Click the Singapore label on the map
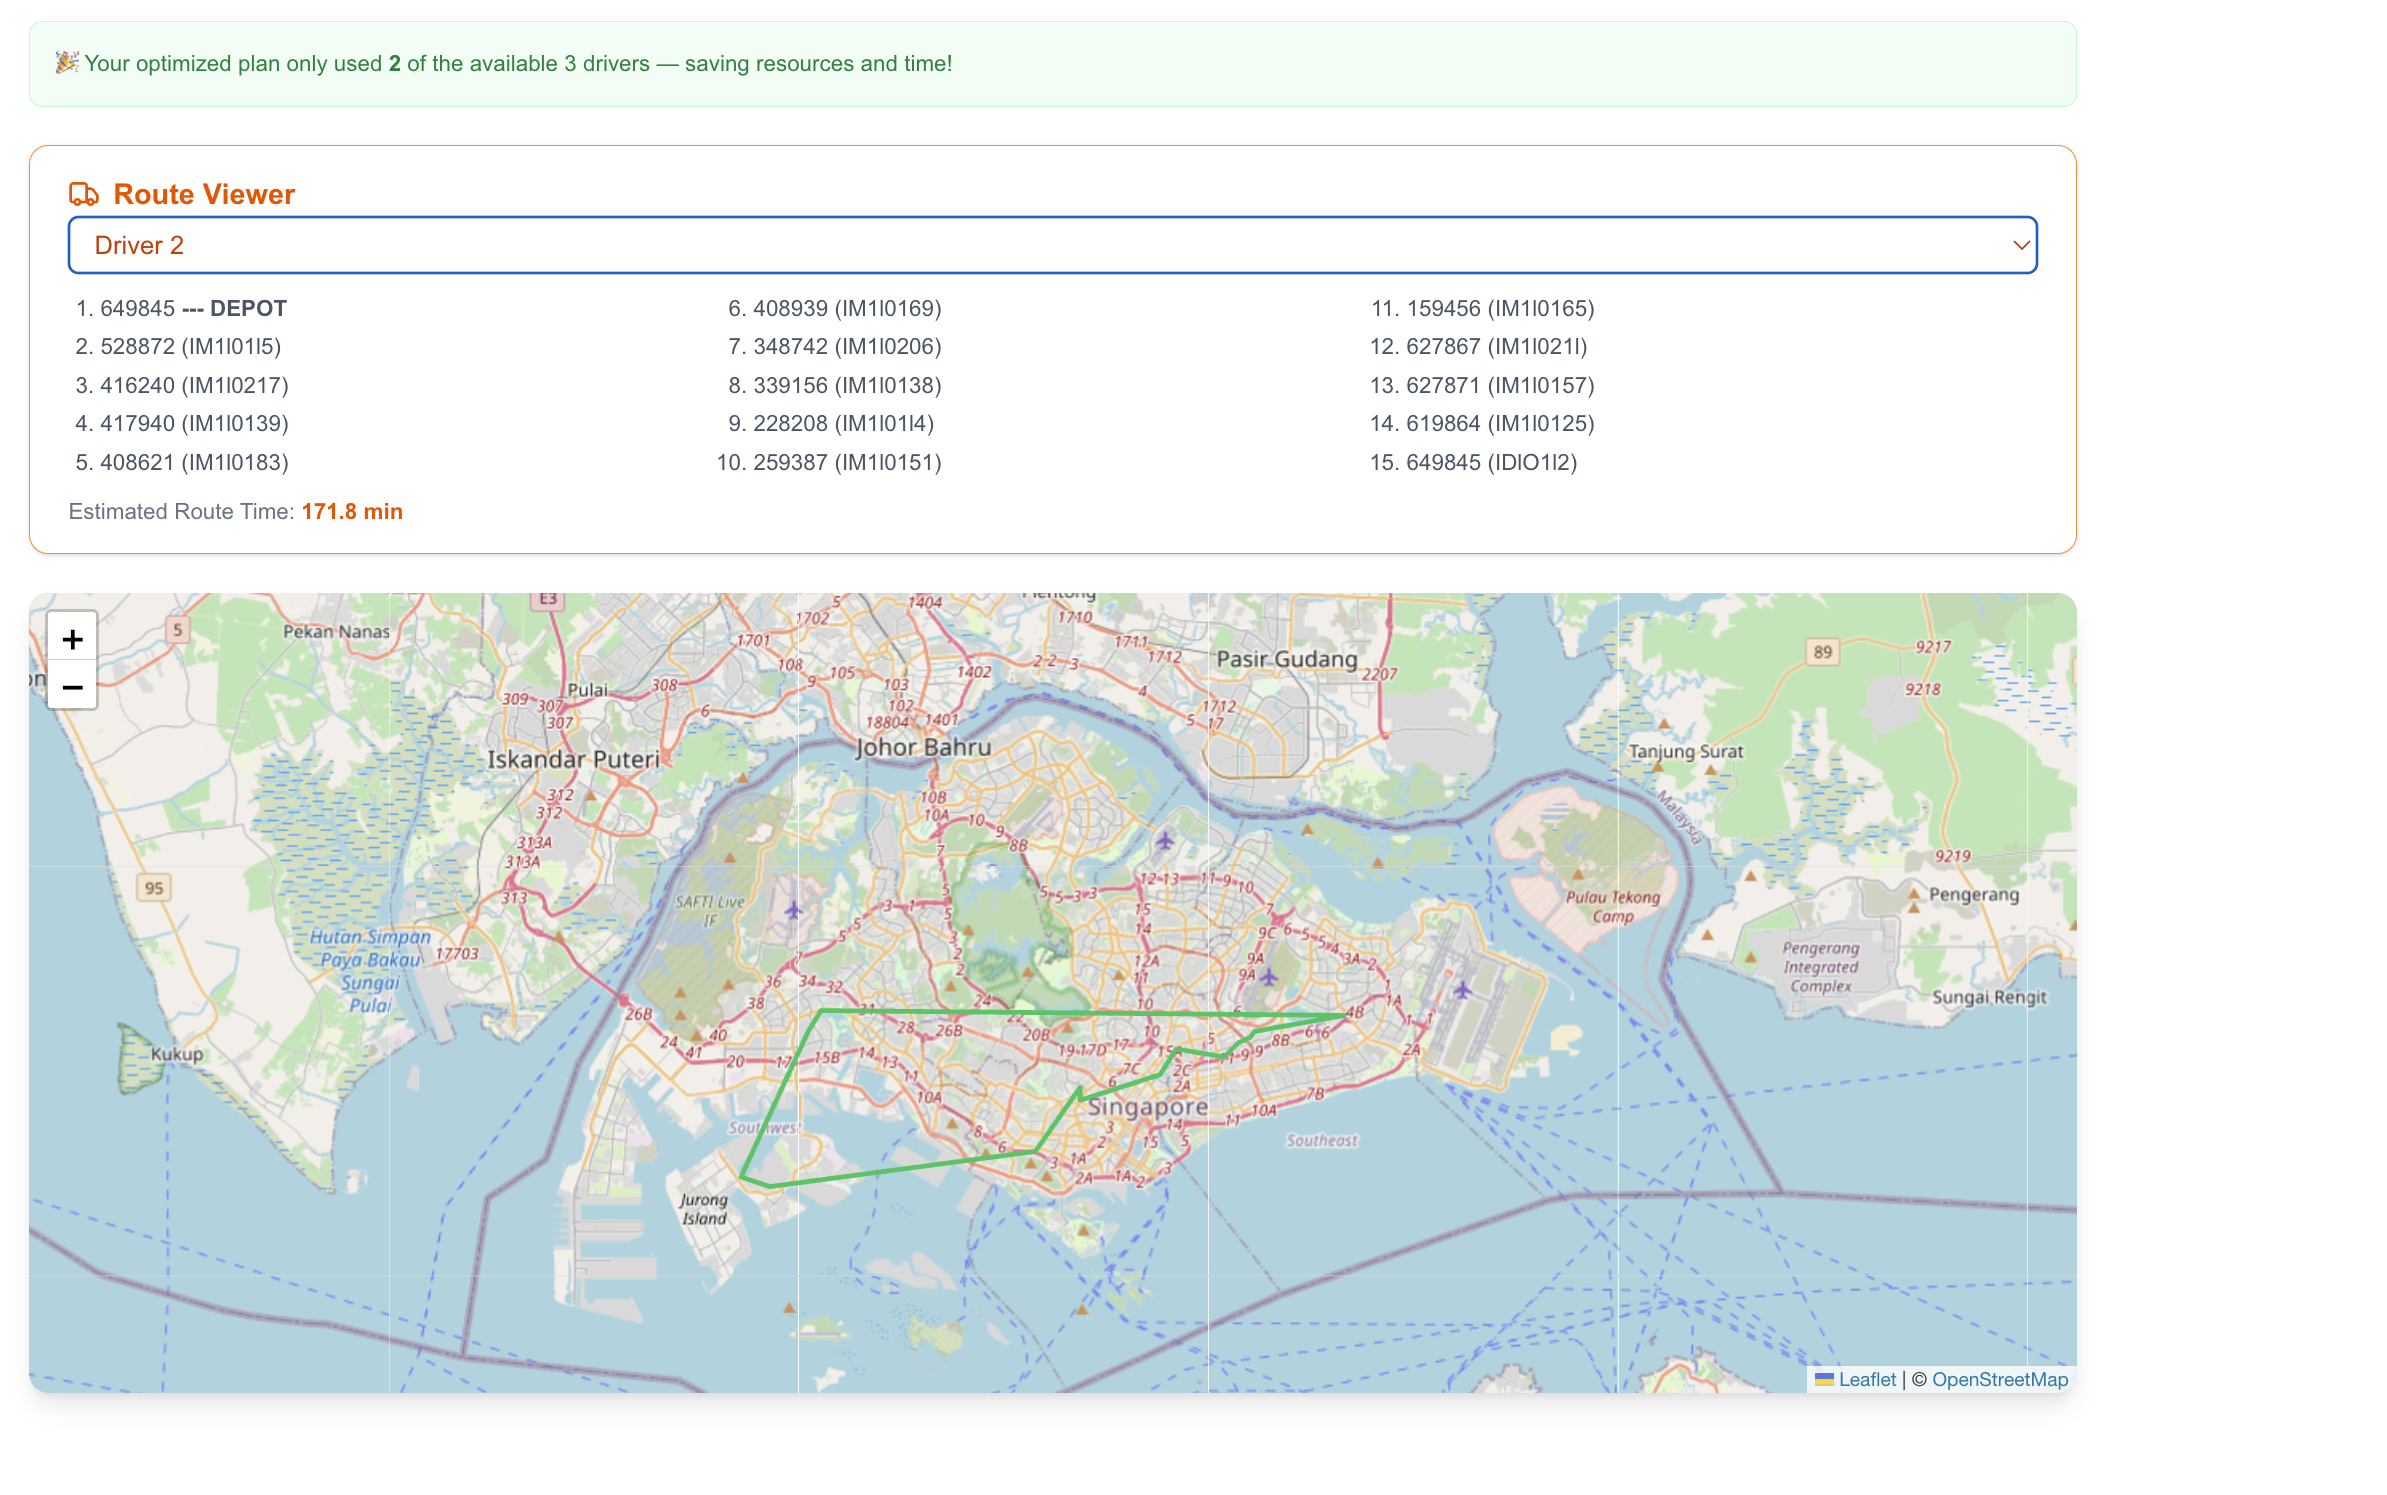This screenshot has width=2387, height=1495. coord(1147,1107)
